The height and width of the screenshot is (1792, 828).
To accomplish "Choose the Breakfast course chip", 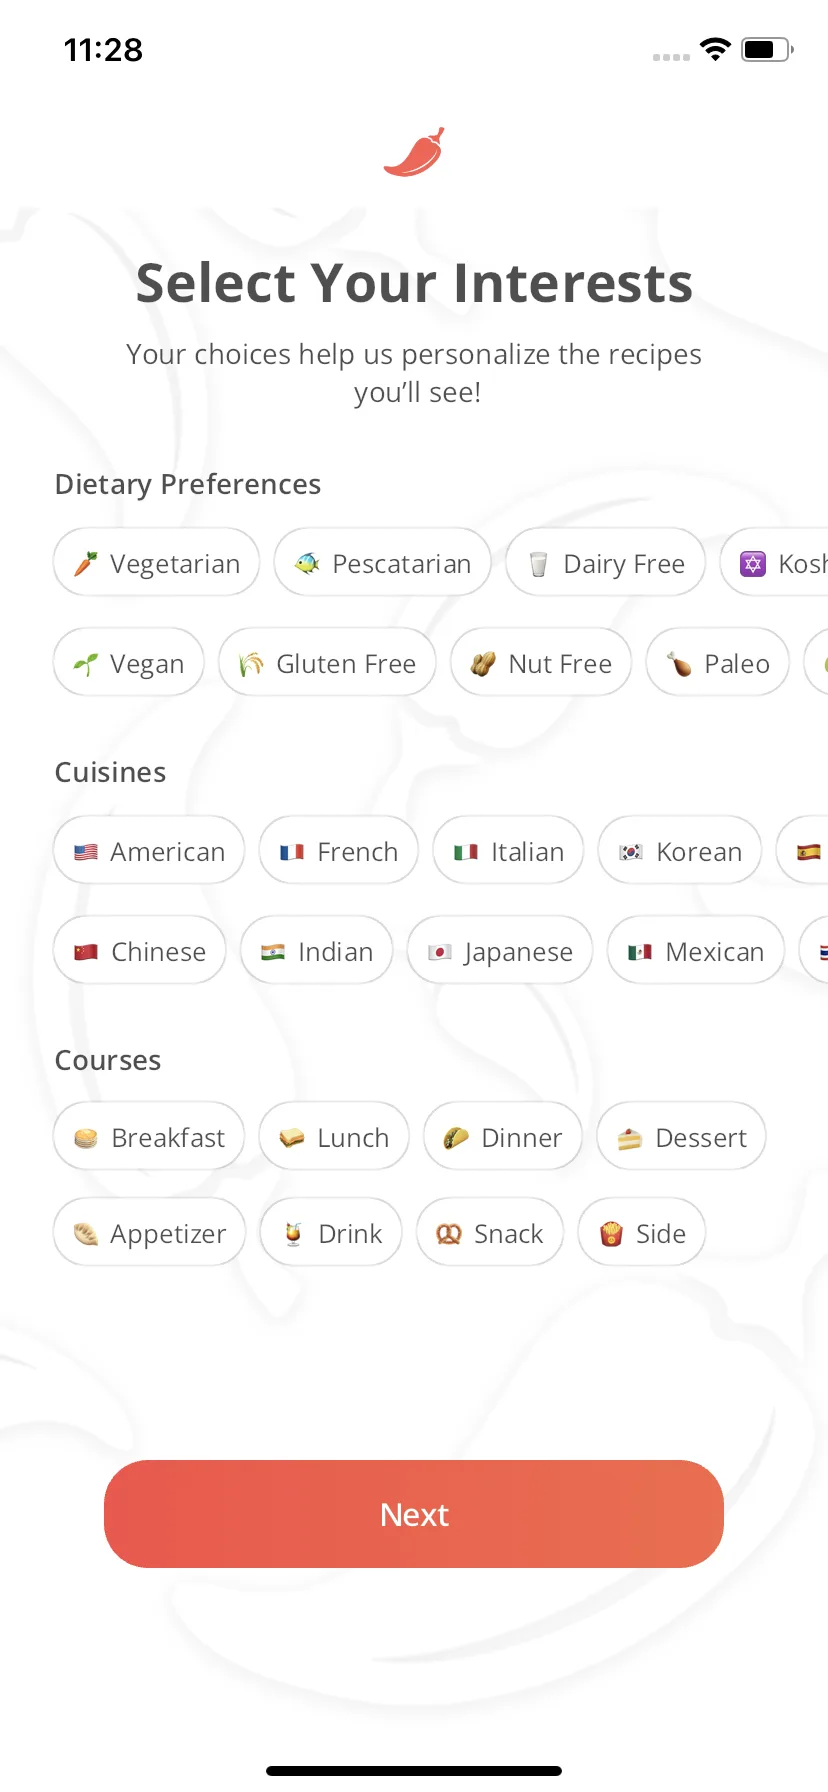I will [149, 1137].
